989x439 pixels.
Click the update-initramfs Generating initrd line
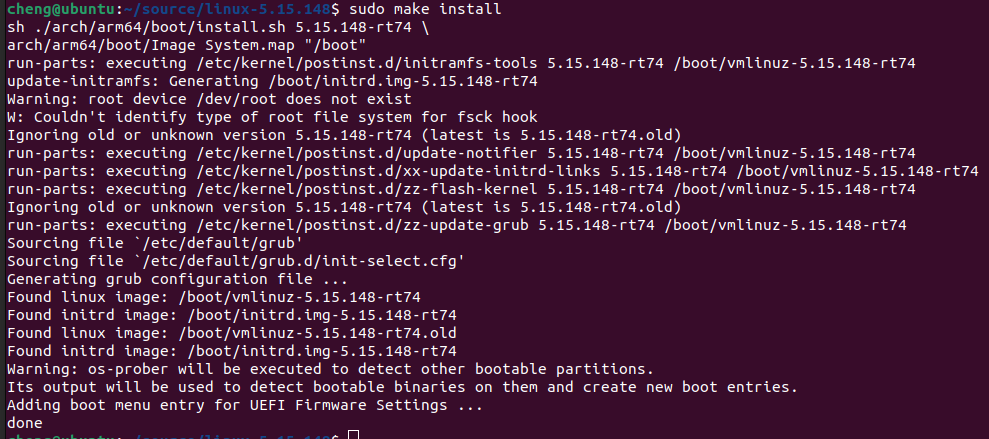point(272,82)
